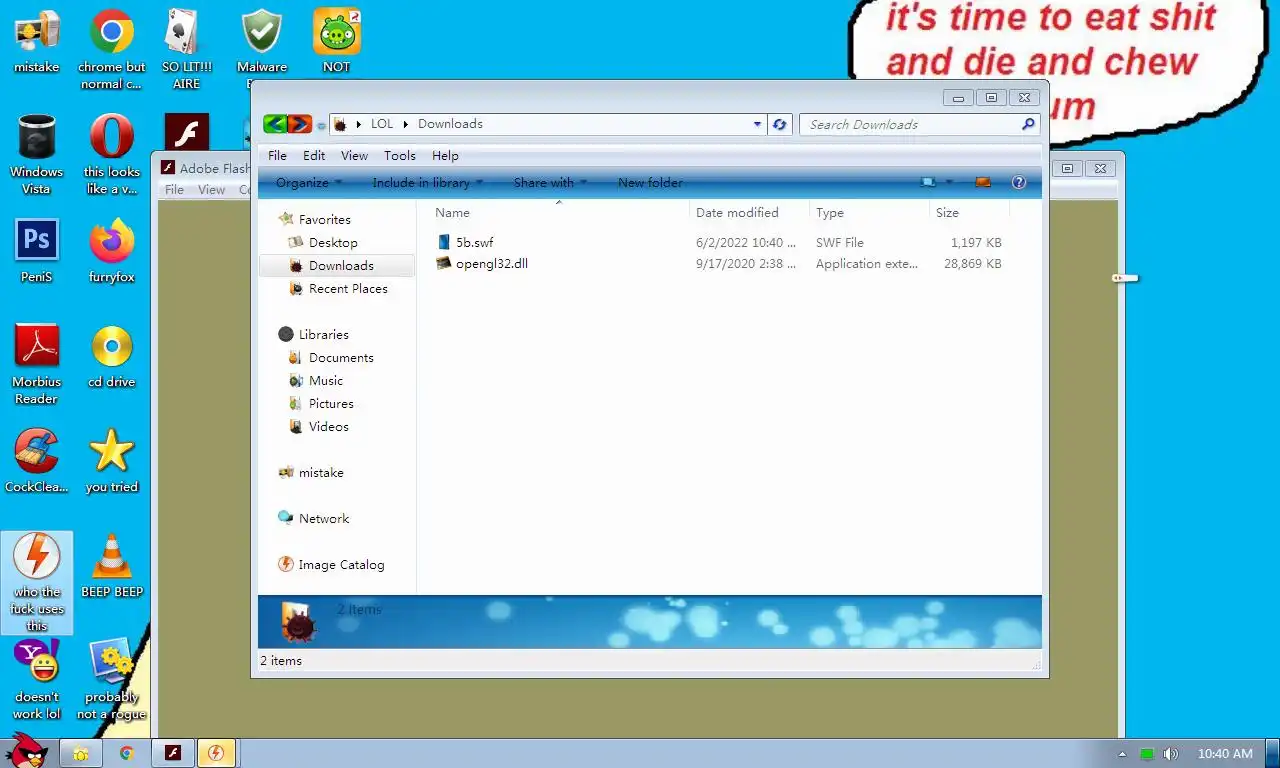Expand breadcrumb arrow before LOL
The width and height of the screenshot is (1280, 768).
point(359,124)
